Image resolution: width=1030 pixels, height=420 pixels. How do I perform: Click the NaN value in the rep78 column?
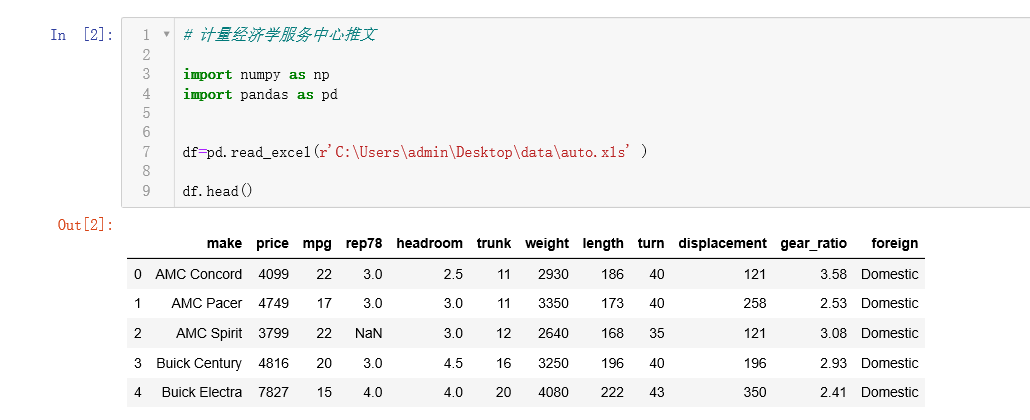tap(369, 333)
